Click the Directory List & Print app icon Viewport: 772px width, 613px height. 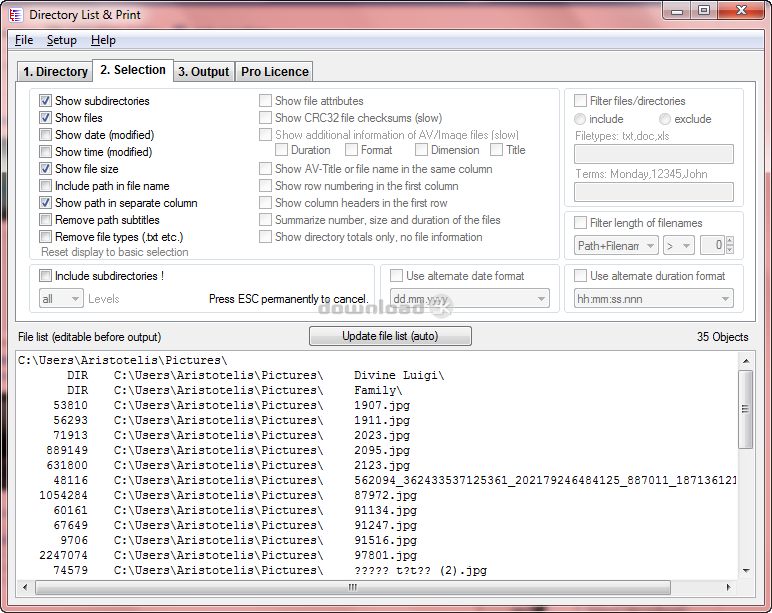pos(16,15)
